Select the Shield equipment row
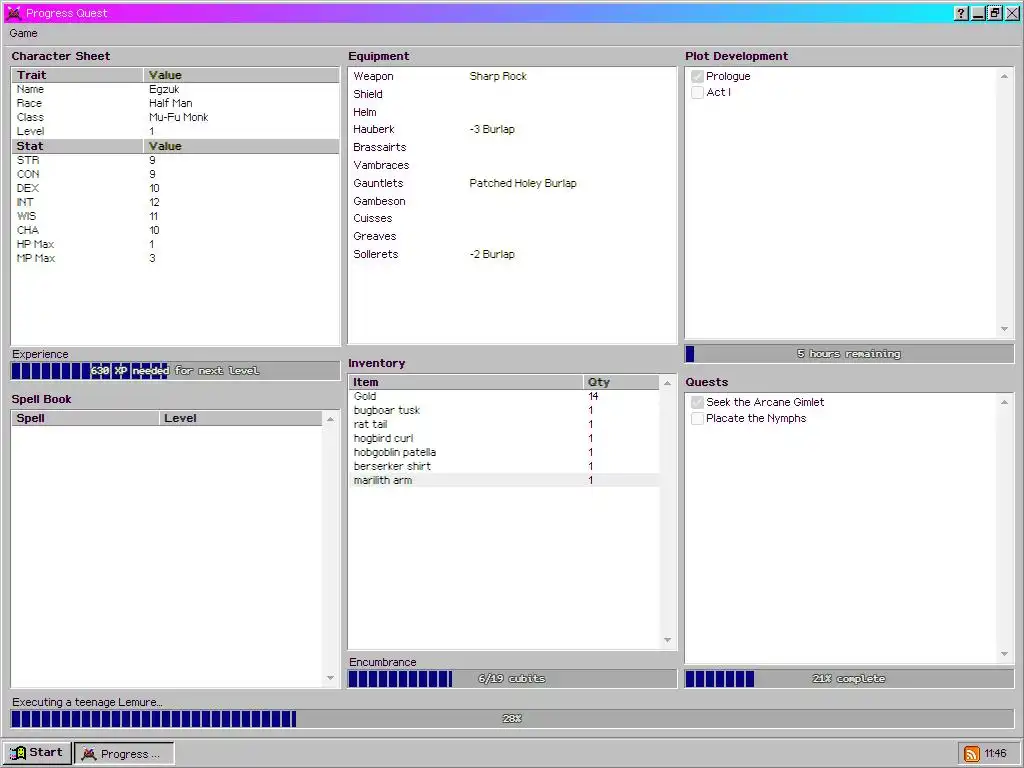The width and height of the screenshot is (1024, 768). tap(512, 94)
